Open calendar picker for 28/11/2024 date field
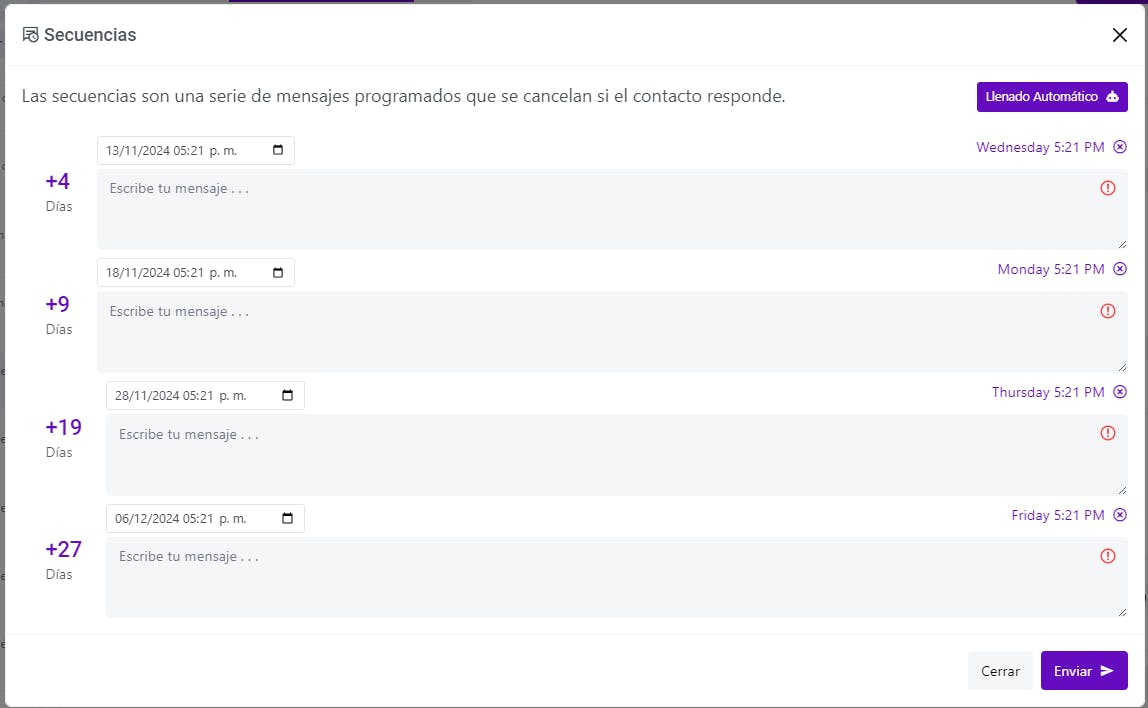This screenshot has height=708, width=1148. [288, 395]
